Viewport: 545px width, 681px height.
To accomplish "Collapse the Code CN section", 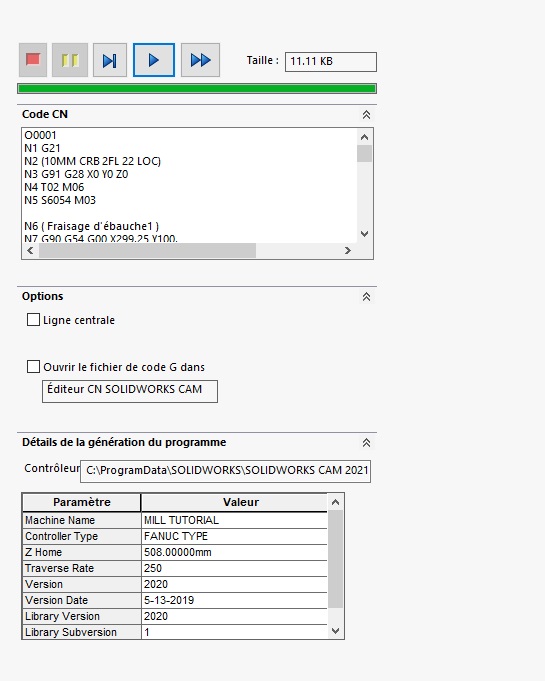I will 367,115.
